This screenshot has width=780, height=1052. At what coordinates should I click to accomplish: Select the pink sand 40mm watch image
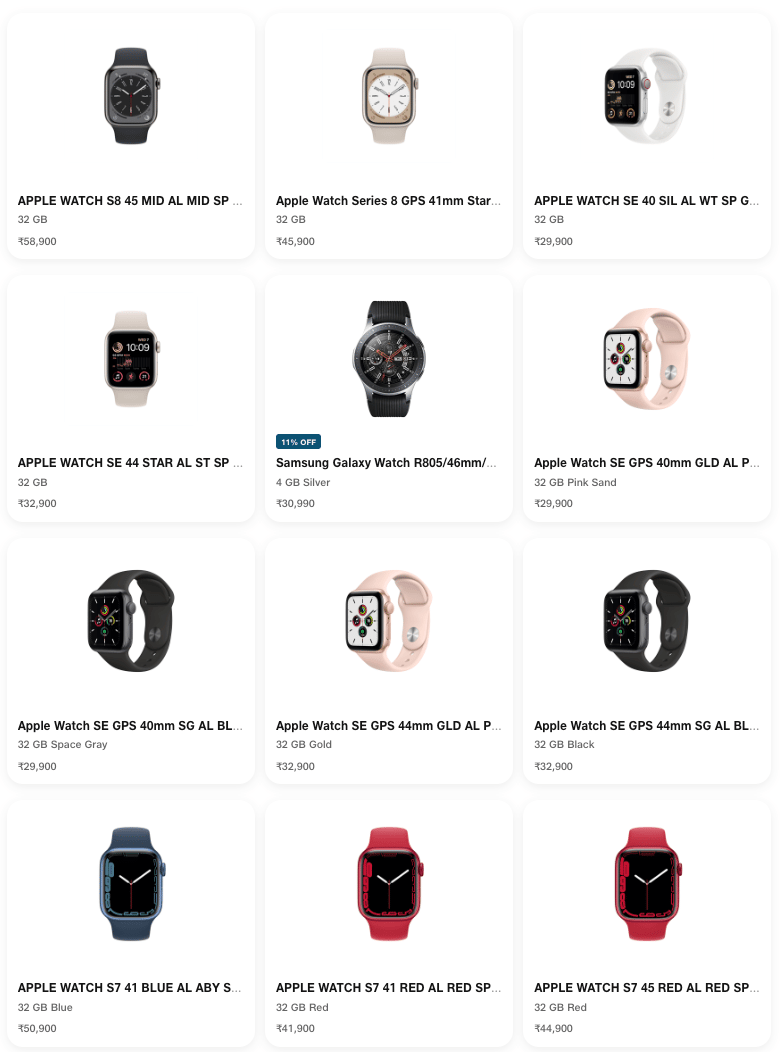pos(647,358)
